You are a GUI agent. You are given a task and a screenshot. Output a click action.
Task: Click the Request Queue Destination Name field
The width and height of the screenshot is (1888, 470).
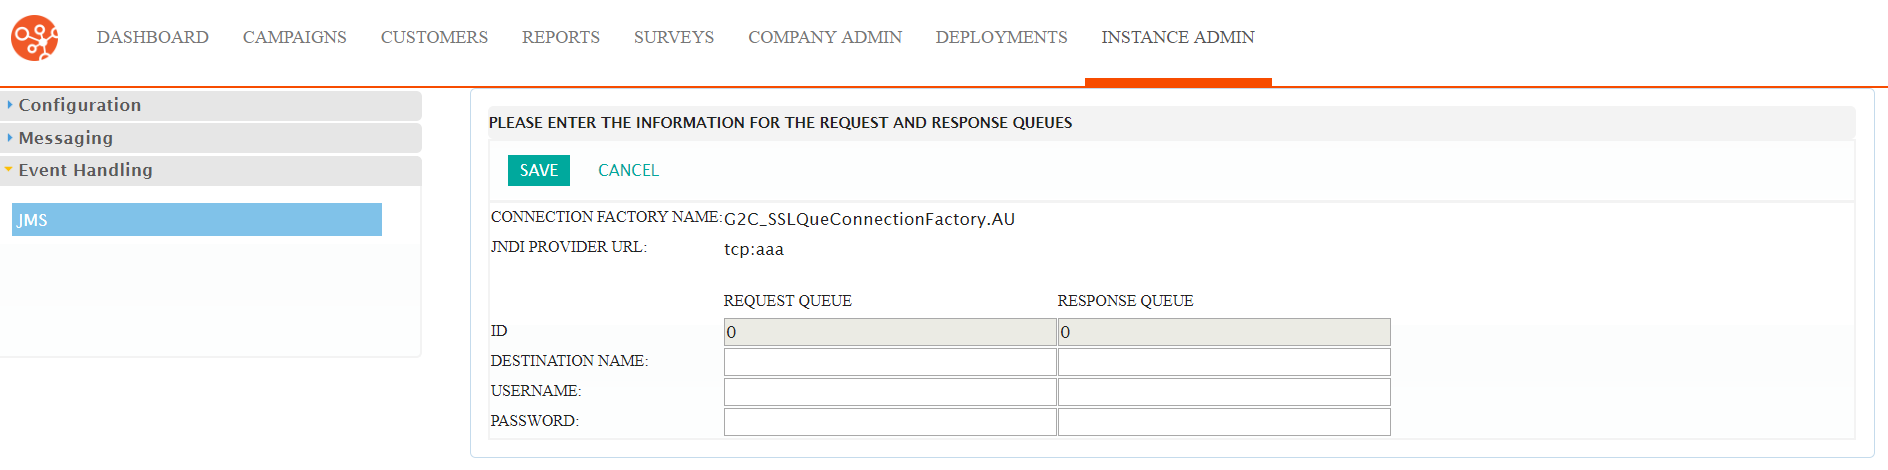[890, 362]
